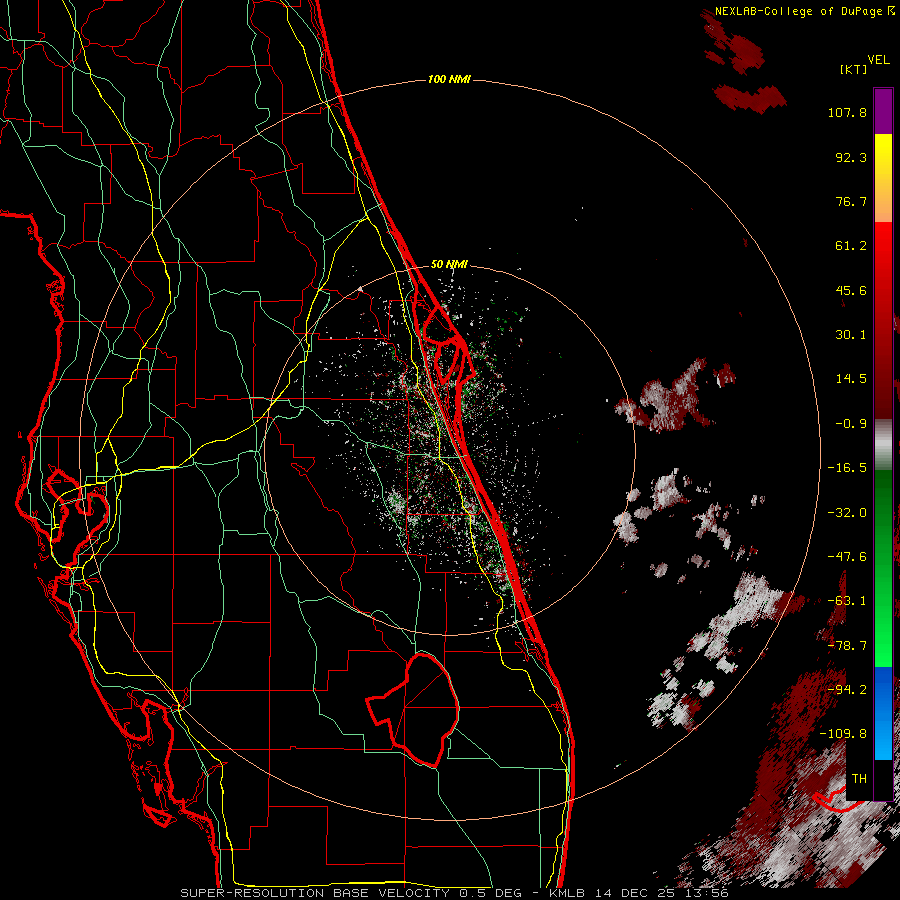Click the 30.1 velocity scale value
The image size is (900, 900).
851,335
